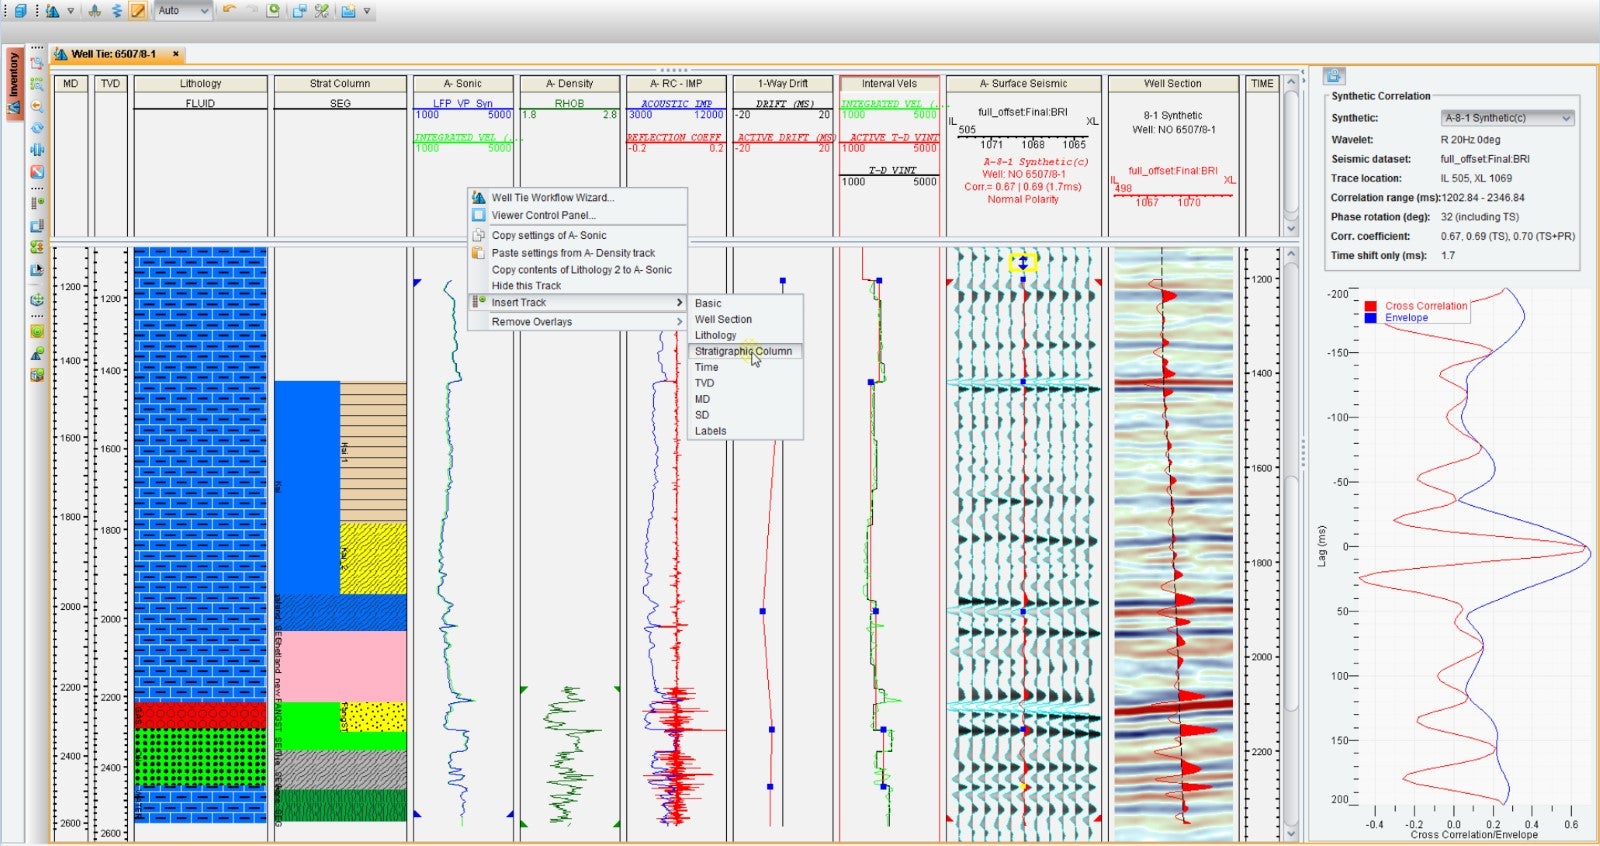Click the blue zigzag log curve icon
This screenshot has height=846, width=1600.
[116, 11]
